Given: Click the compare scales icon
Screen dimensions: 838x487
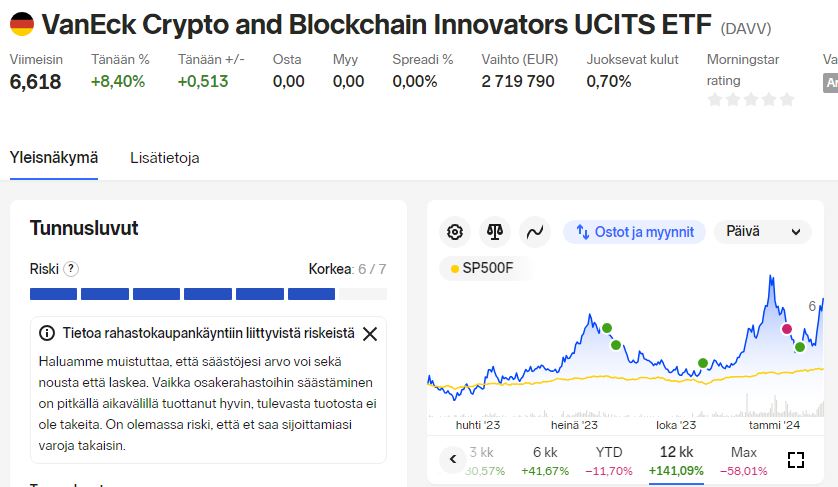Looking at the screenshot, I should pyautogui.click(x=495, y=232).
